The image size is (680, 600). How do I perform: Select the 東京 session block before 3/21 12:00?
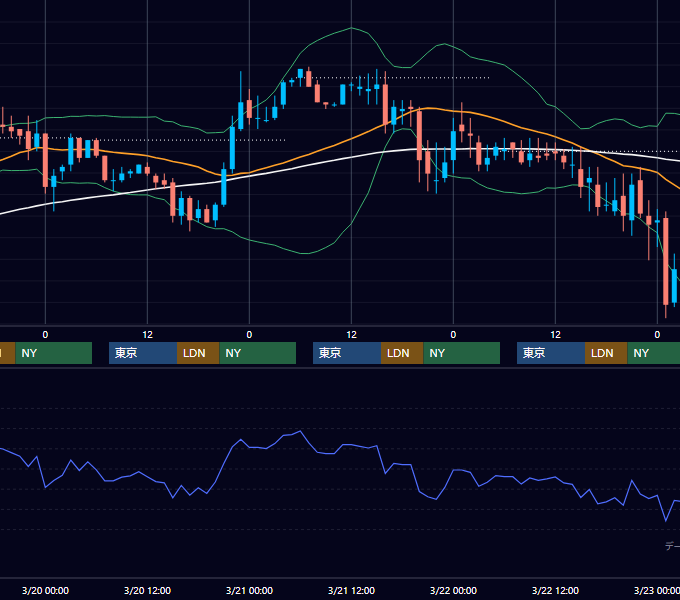pos(347,353)
